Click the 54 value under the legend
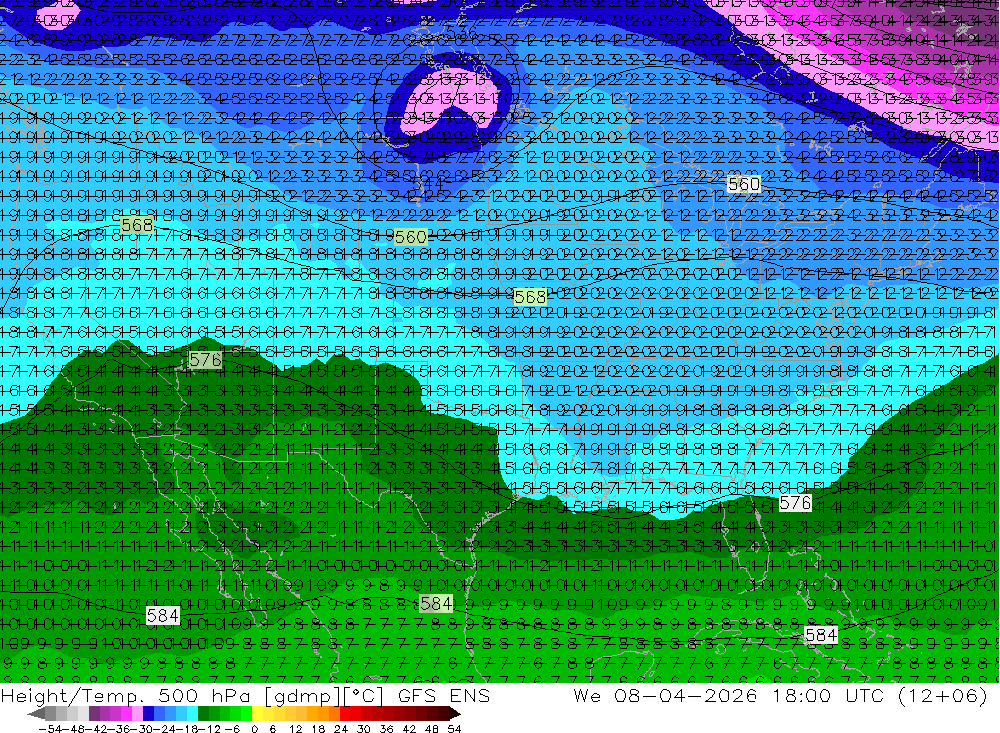Screen dimensions: 1000x733 454,729
